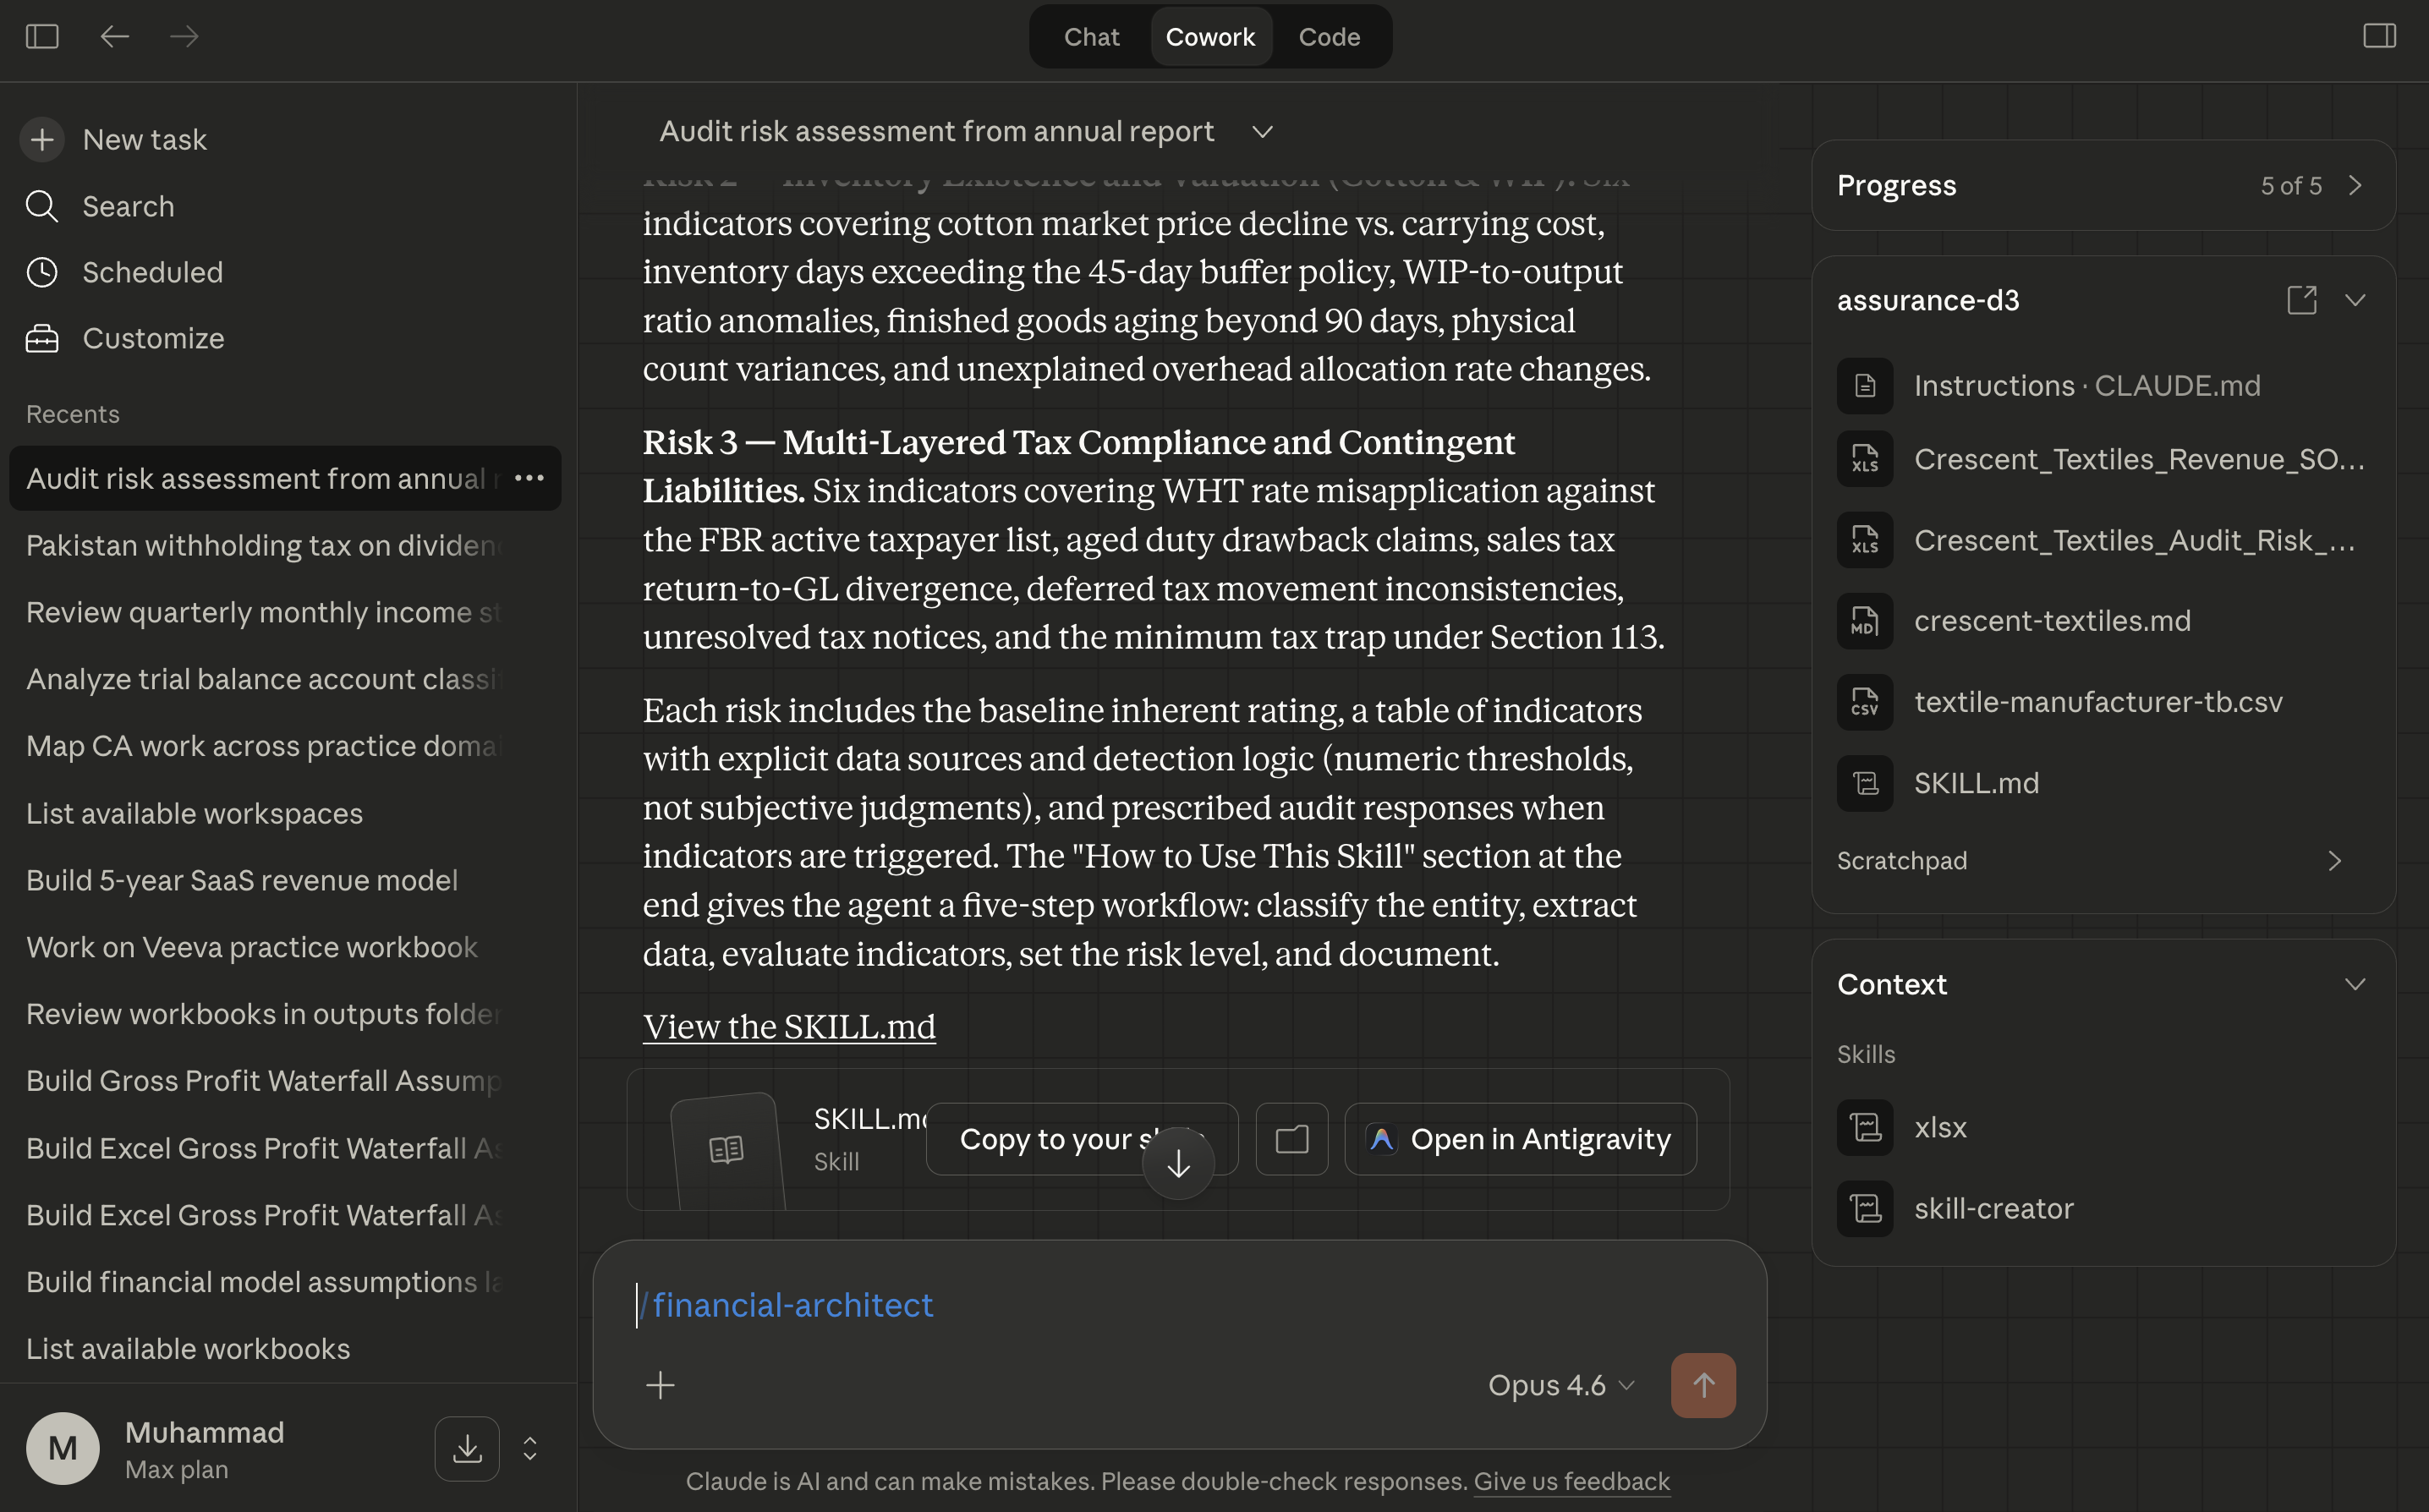
Task: Expand the Scratchpad section
Action: tap(2334, 861)
